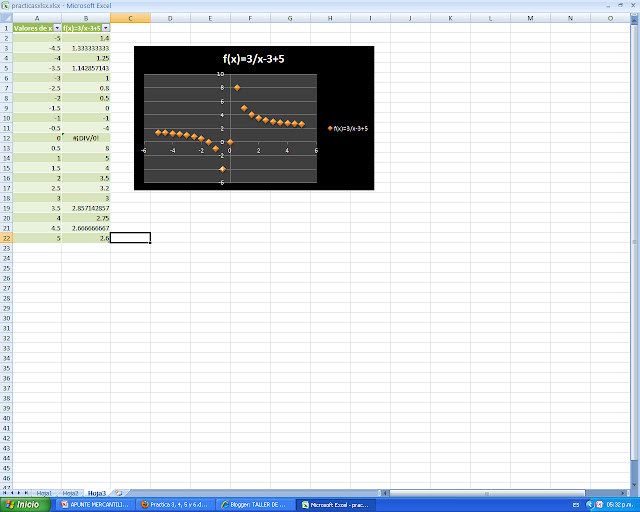640x512 pixels.
Task: Click cell containing 1.142857143
Action: [x=86, y=68]
